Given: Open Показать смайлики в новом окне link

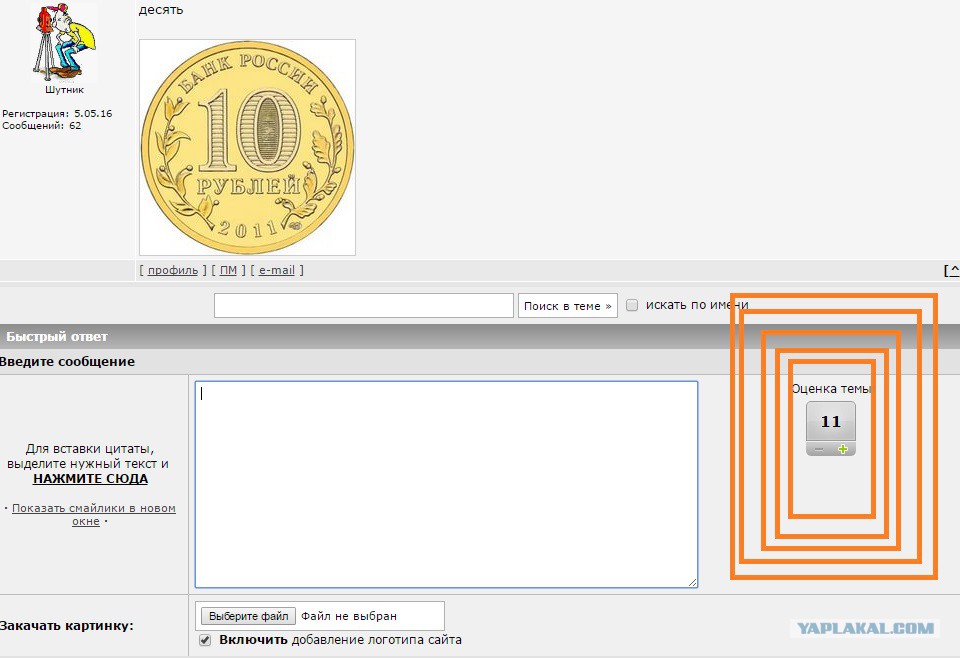Looking at the screenshot, I should (94, 514).
